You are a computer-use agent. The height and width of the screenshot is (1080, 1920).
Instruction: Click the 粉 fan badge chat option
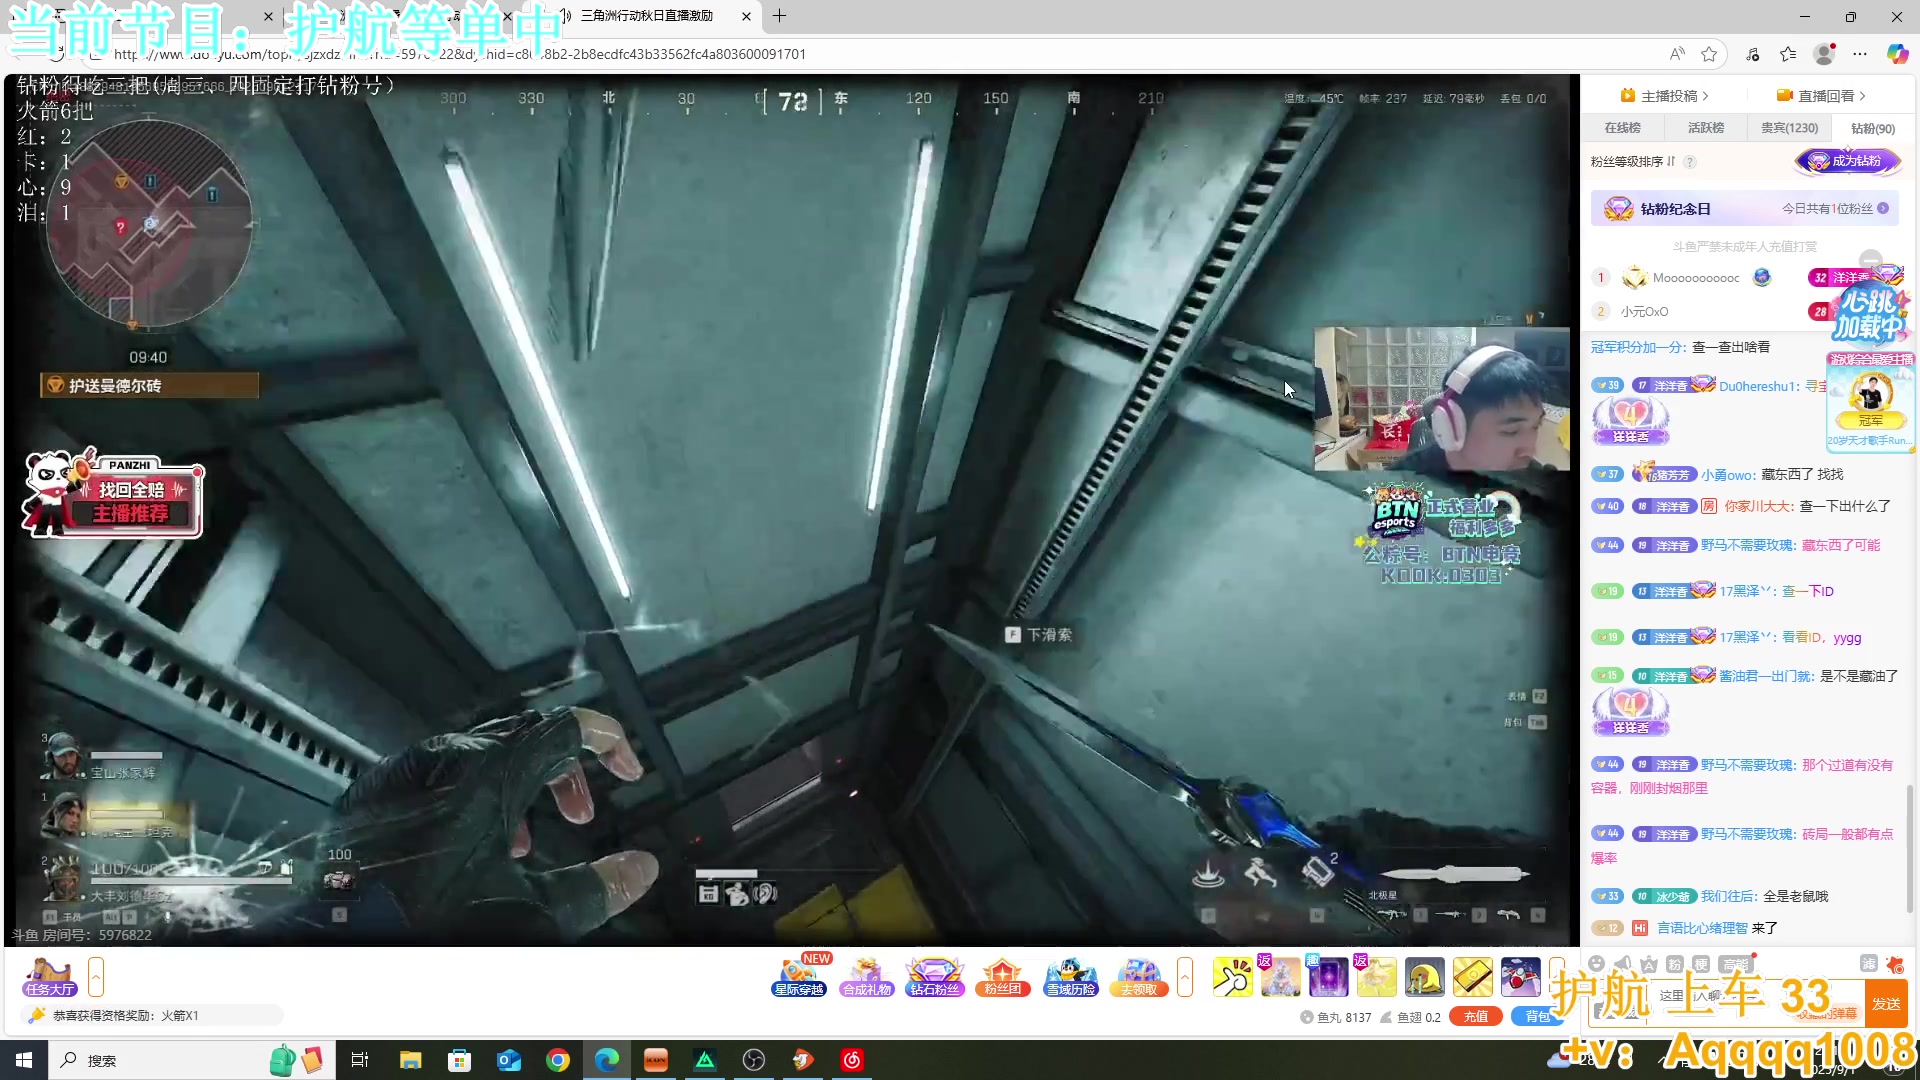pyautogui.click(x=1675, y=964)
